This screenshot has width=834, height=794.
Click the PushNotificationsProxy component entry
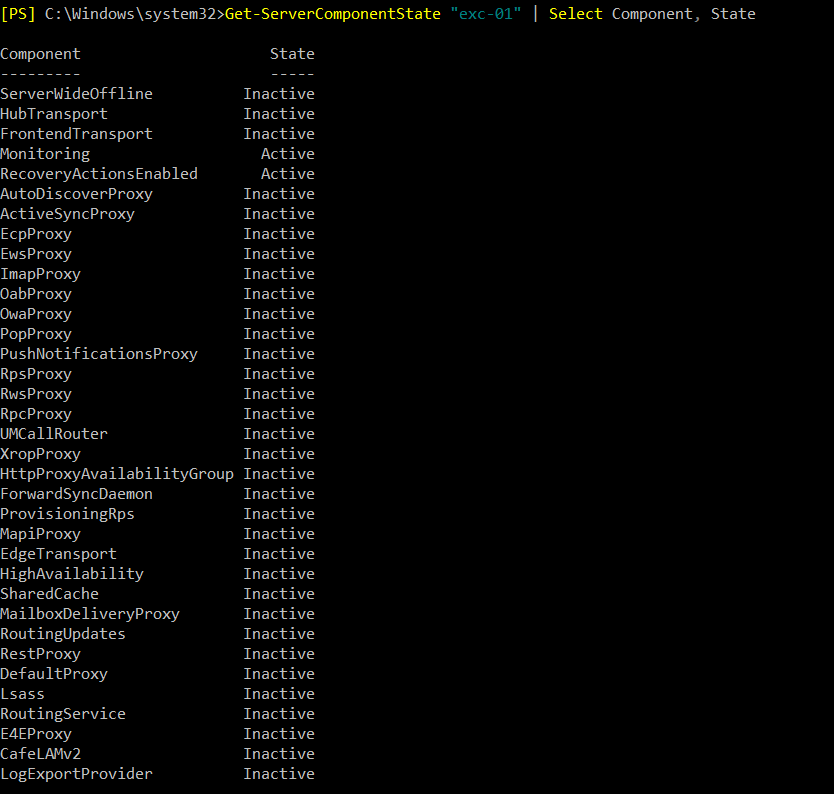tap(99, 354)
